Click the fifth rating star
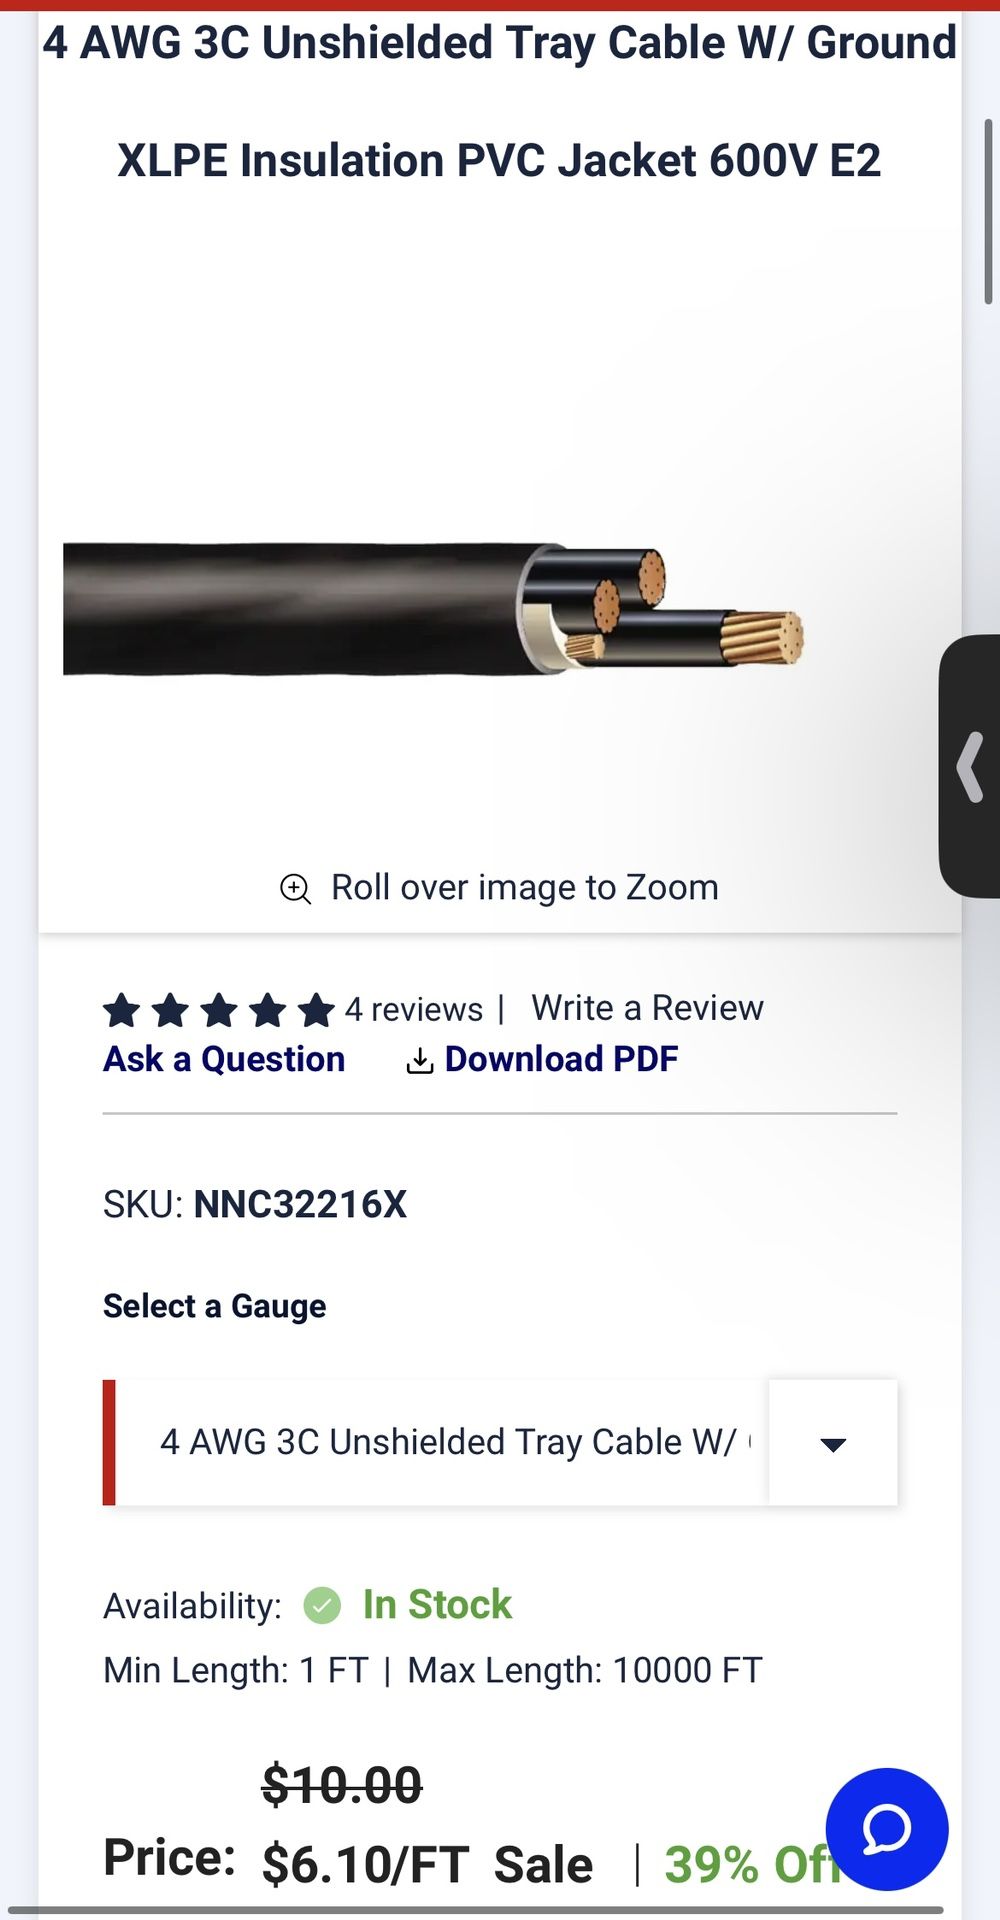 (x=316, y=1010)
